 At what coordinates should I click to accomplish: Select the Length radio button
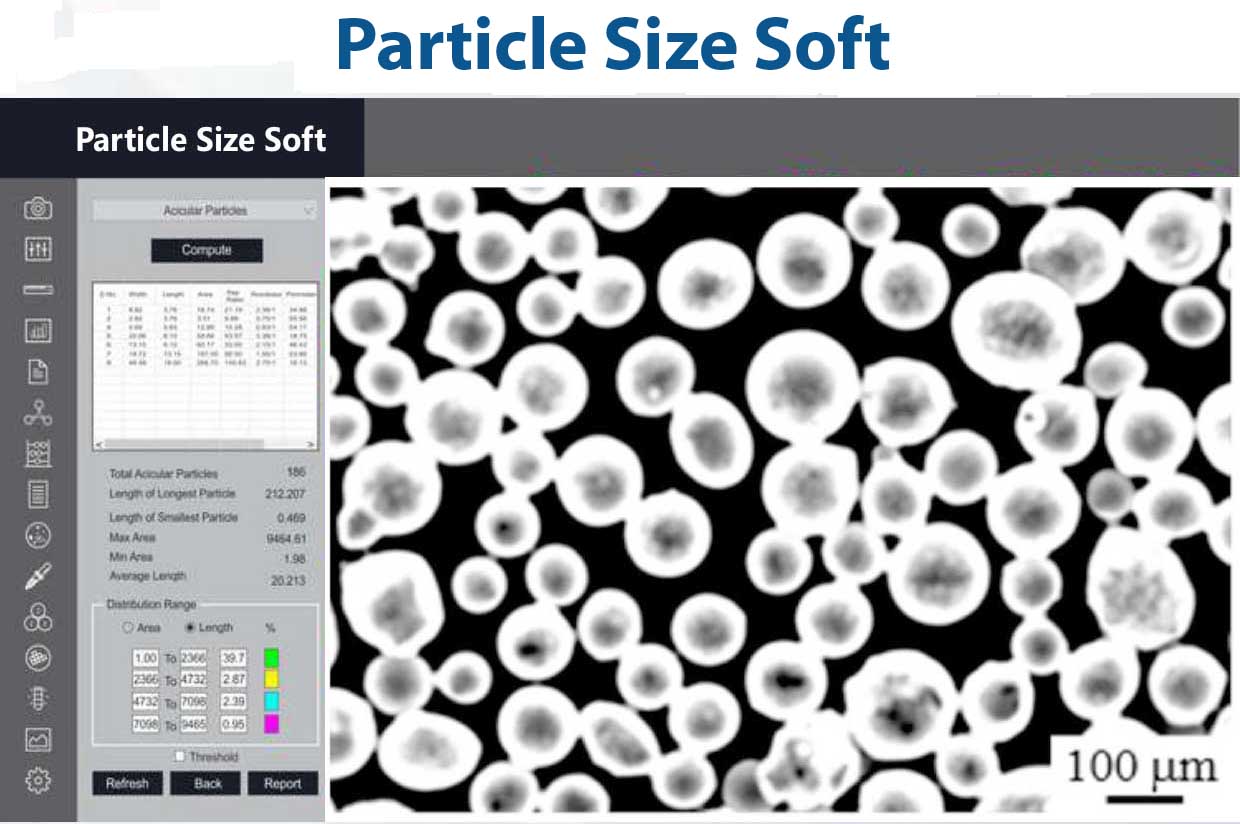[190, 628]
